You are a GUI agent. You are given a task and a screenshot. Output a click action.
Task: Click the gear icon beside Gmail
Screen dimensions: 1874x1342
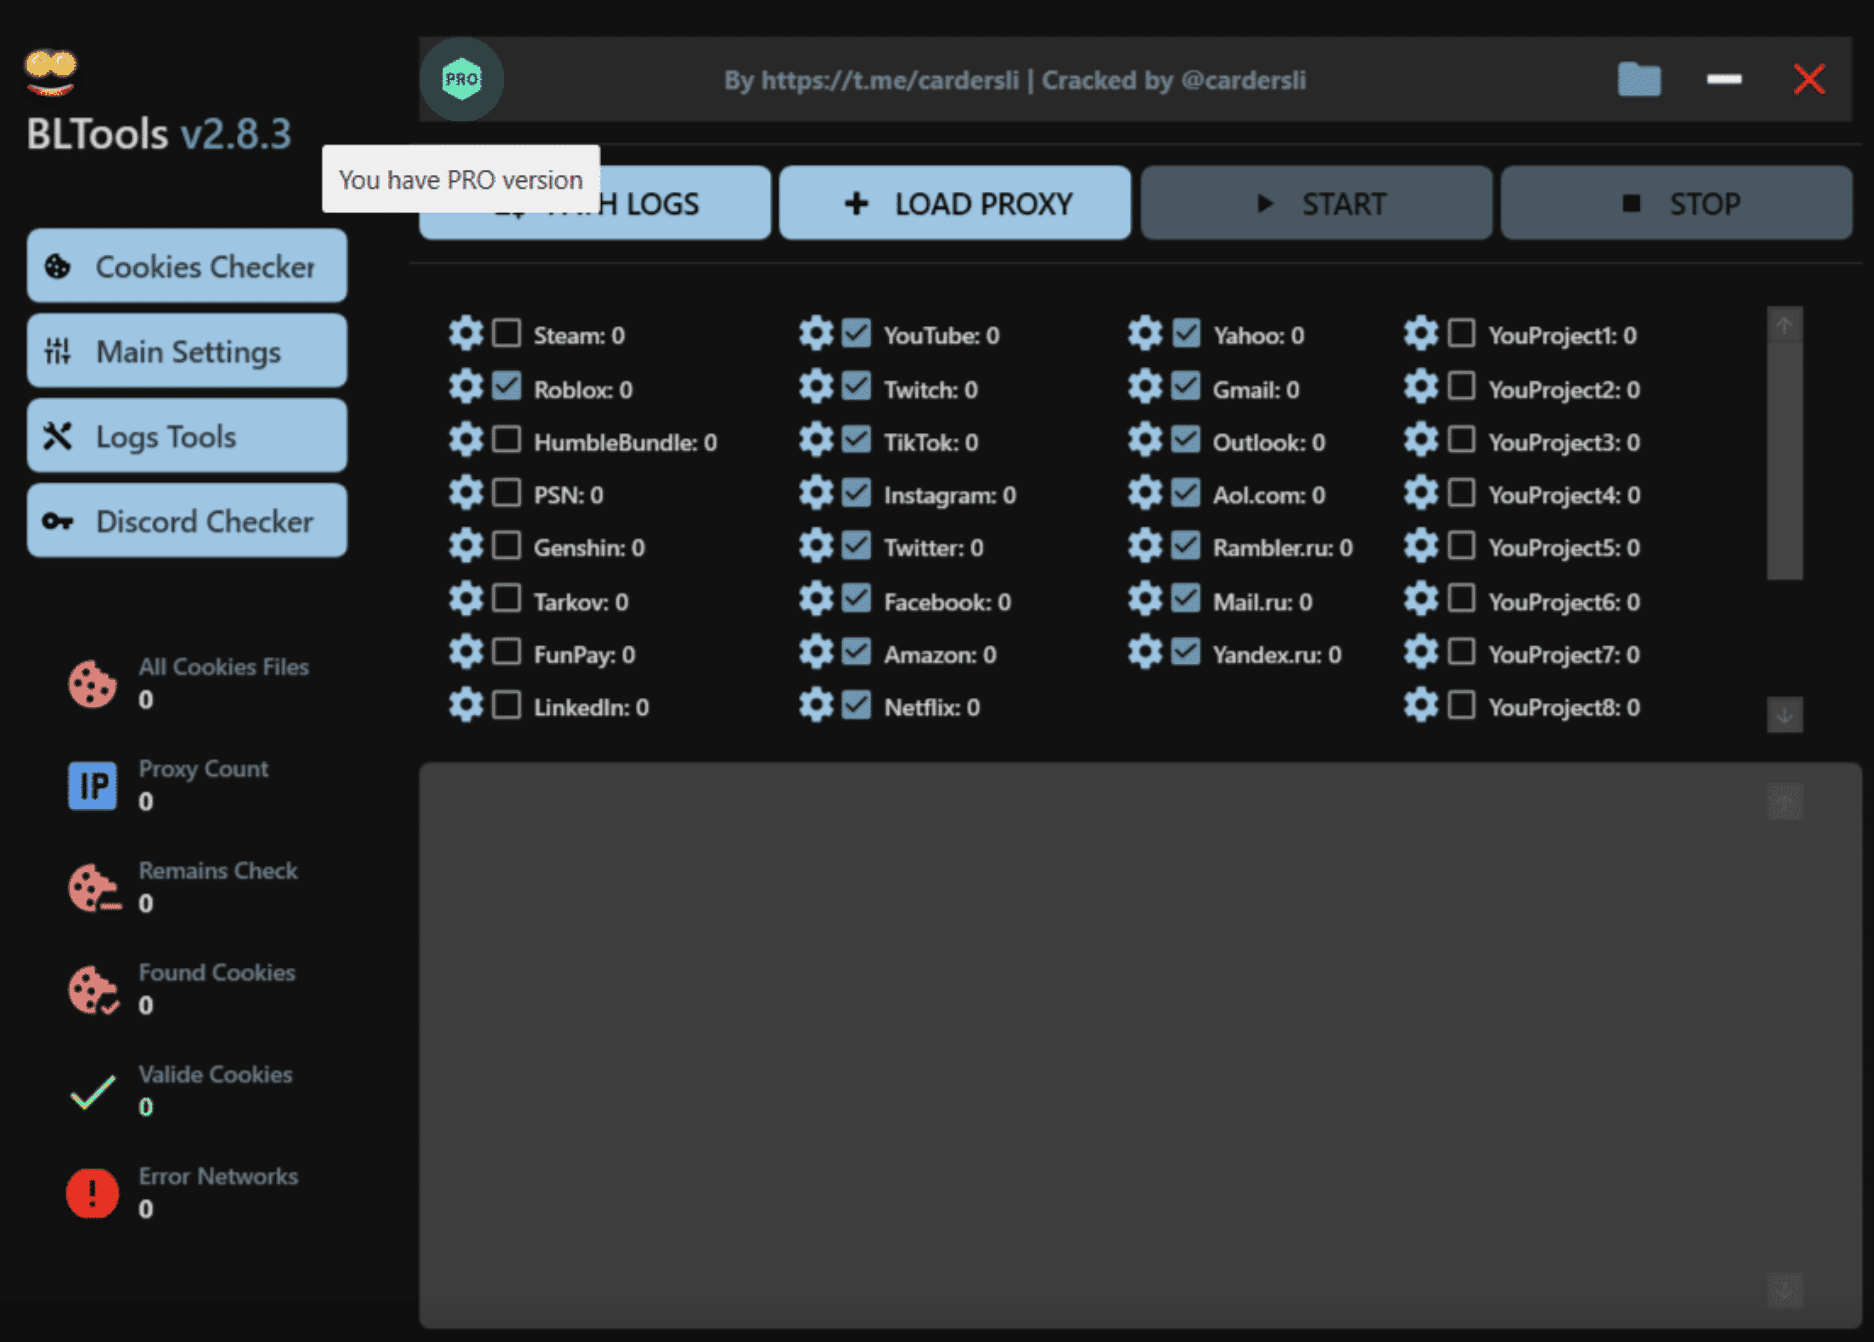coord(1144,387)
